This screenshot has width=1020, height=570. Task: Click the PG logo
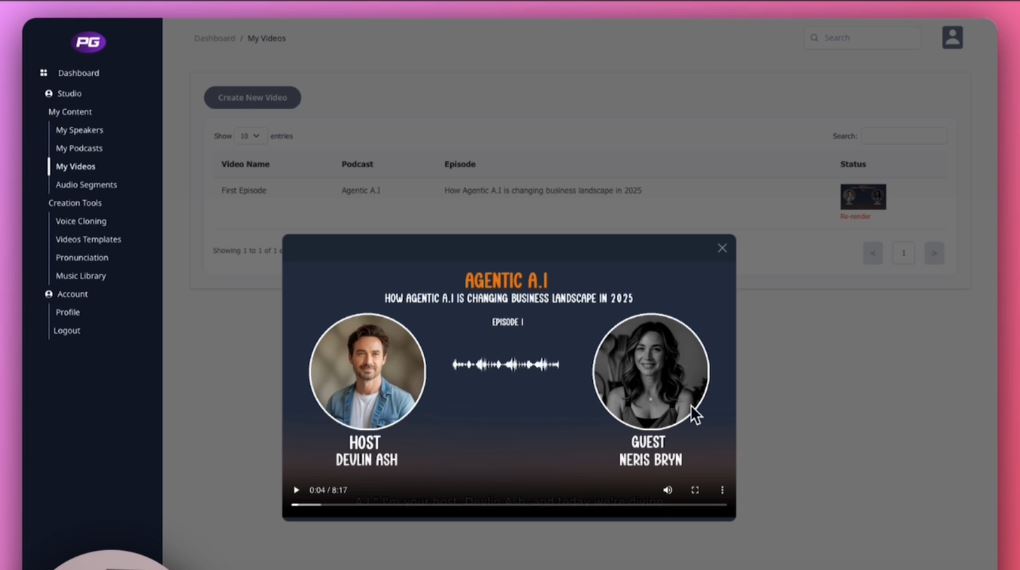(x=88, y=42)
